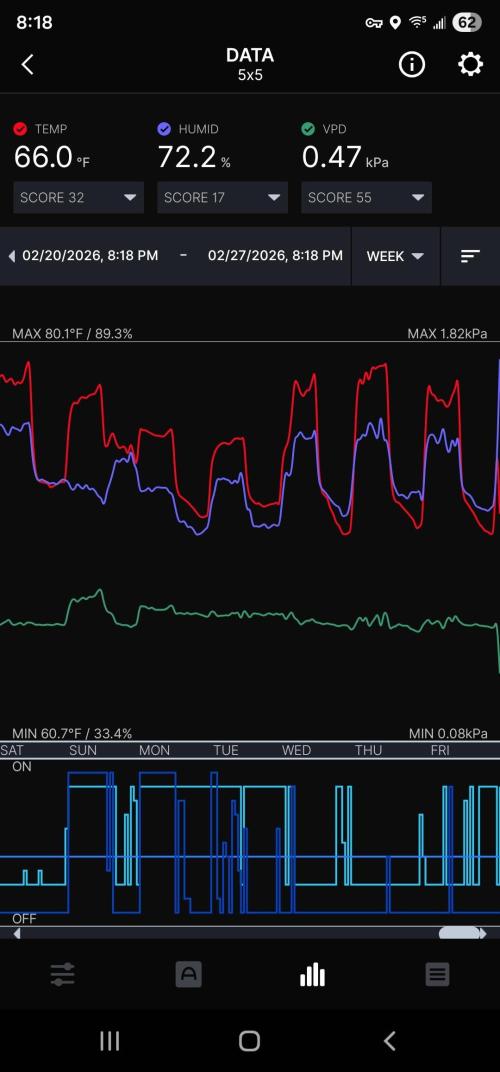Viewport: 500px width, 1072px height.
Task: Tap the location status icon
Action: pos(395,23)
